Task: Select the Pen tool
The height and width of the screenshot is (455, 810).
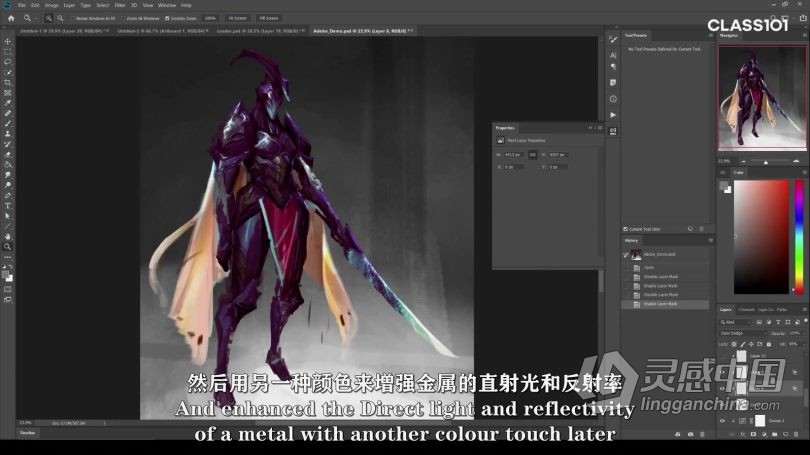Action: click(7, 196)
